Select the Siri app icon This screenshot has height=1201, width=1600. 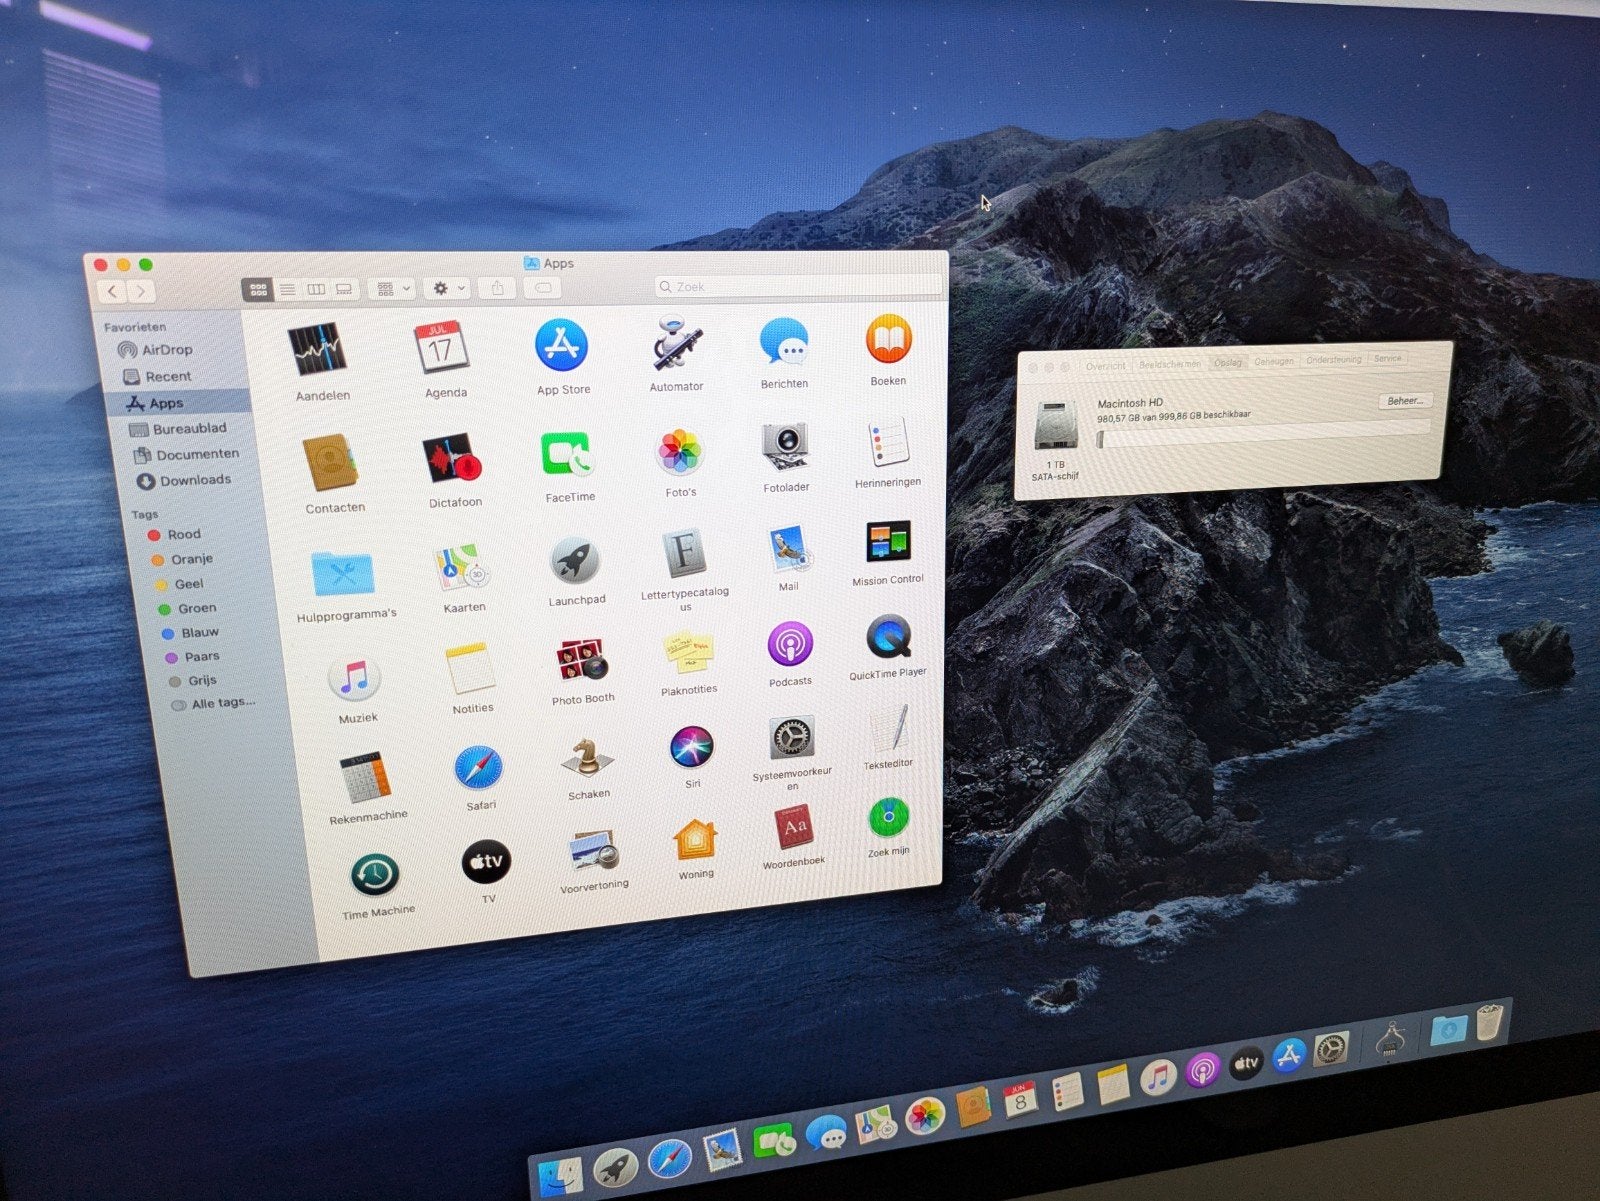(x=691, y=748)
